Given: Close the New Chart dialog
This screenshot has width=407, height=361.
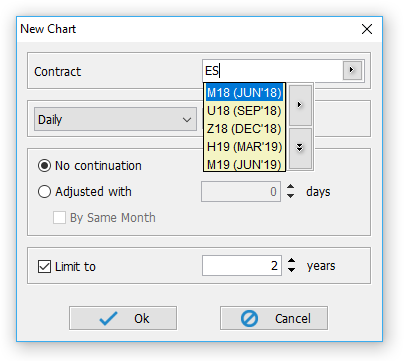Looking at the screenshot, I should point(367,29).
